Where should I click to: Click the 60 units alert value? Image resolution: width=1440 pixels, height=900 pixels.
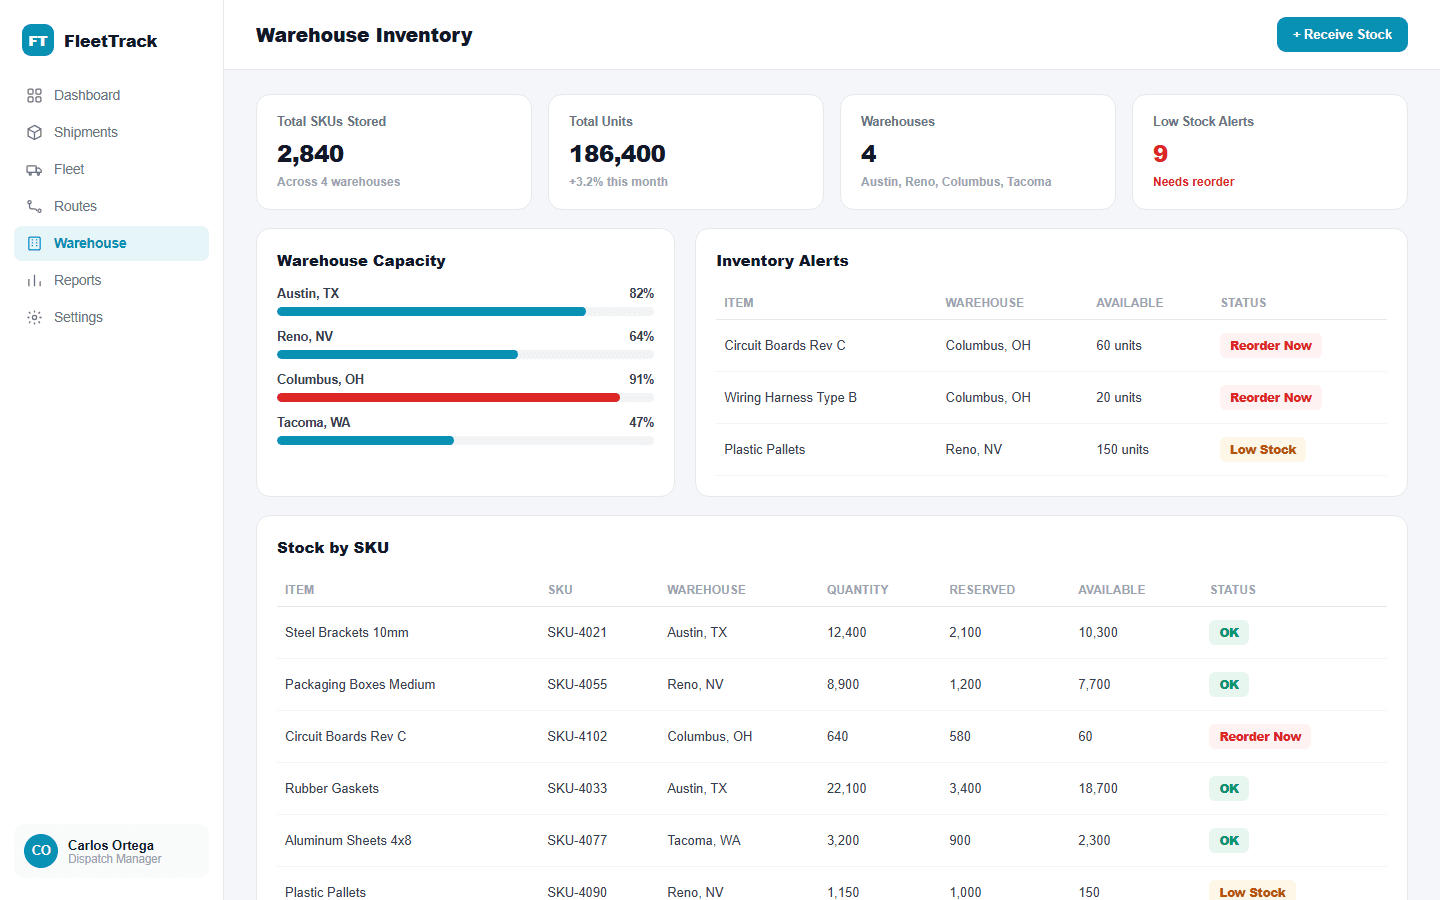(x=1119, y=345)
